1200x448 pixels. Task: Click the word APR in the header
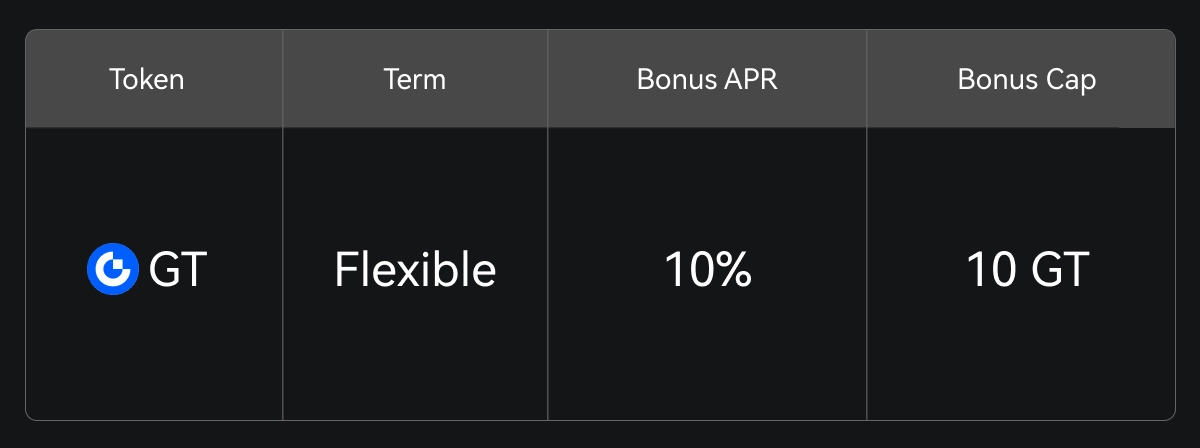(x=752, y=80)
